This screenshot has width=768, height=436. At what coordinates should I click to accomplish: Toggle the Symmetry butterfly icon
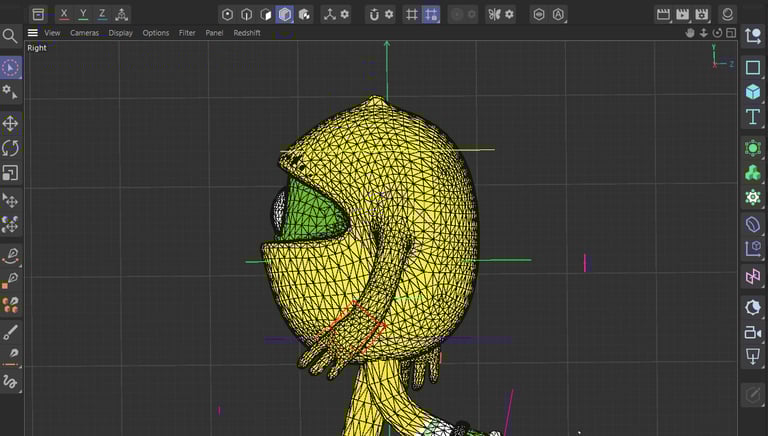tap(494, 14)
